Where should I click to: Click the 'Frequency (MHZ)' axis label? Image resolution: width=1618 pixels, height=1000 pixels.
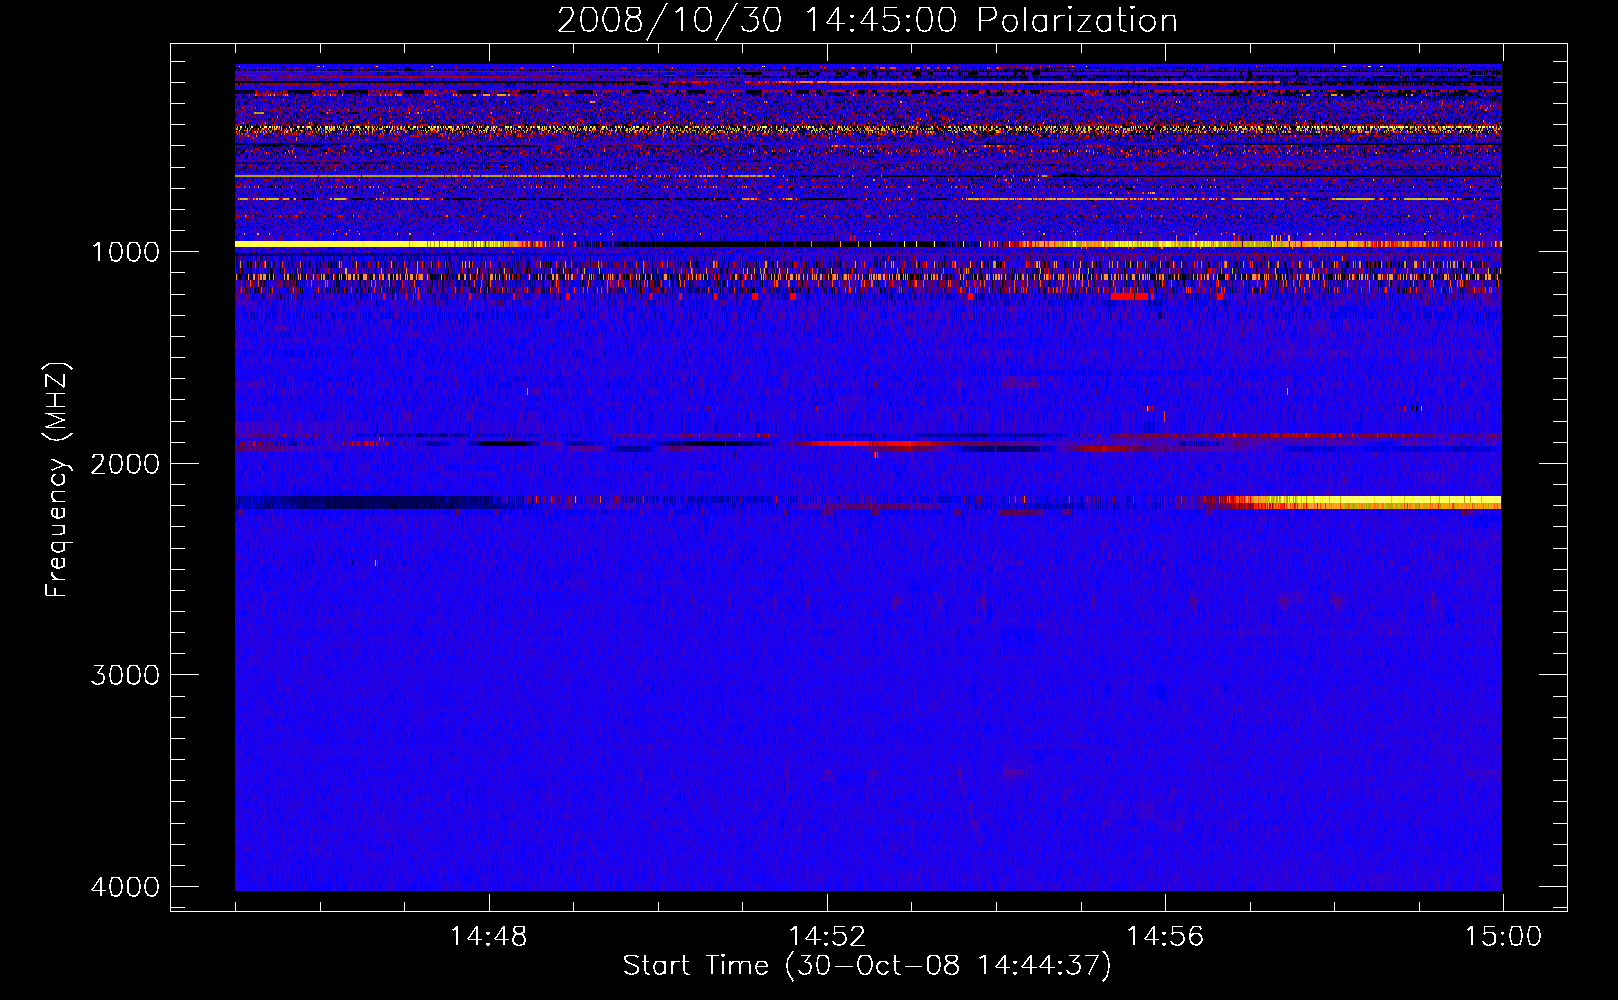pyautogui.click(x=58, y=481)
